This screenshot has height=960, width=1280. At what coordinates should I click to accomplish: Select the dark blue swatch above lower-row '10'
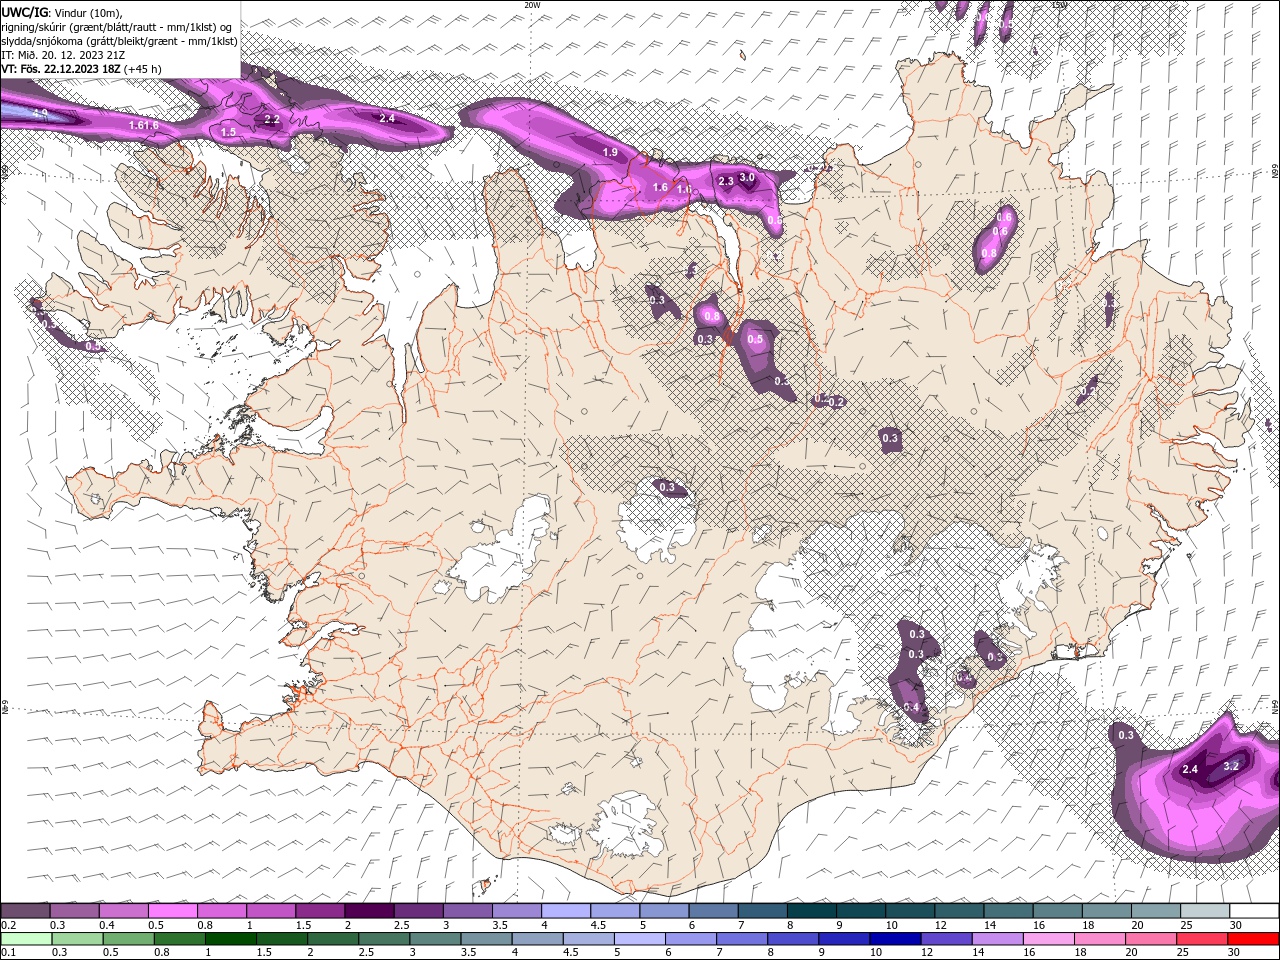[893, 939]
